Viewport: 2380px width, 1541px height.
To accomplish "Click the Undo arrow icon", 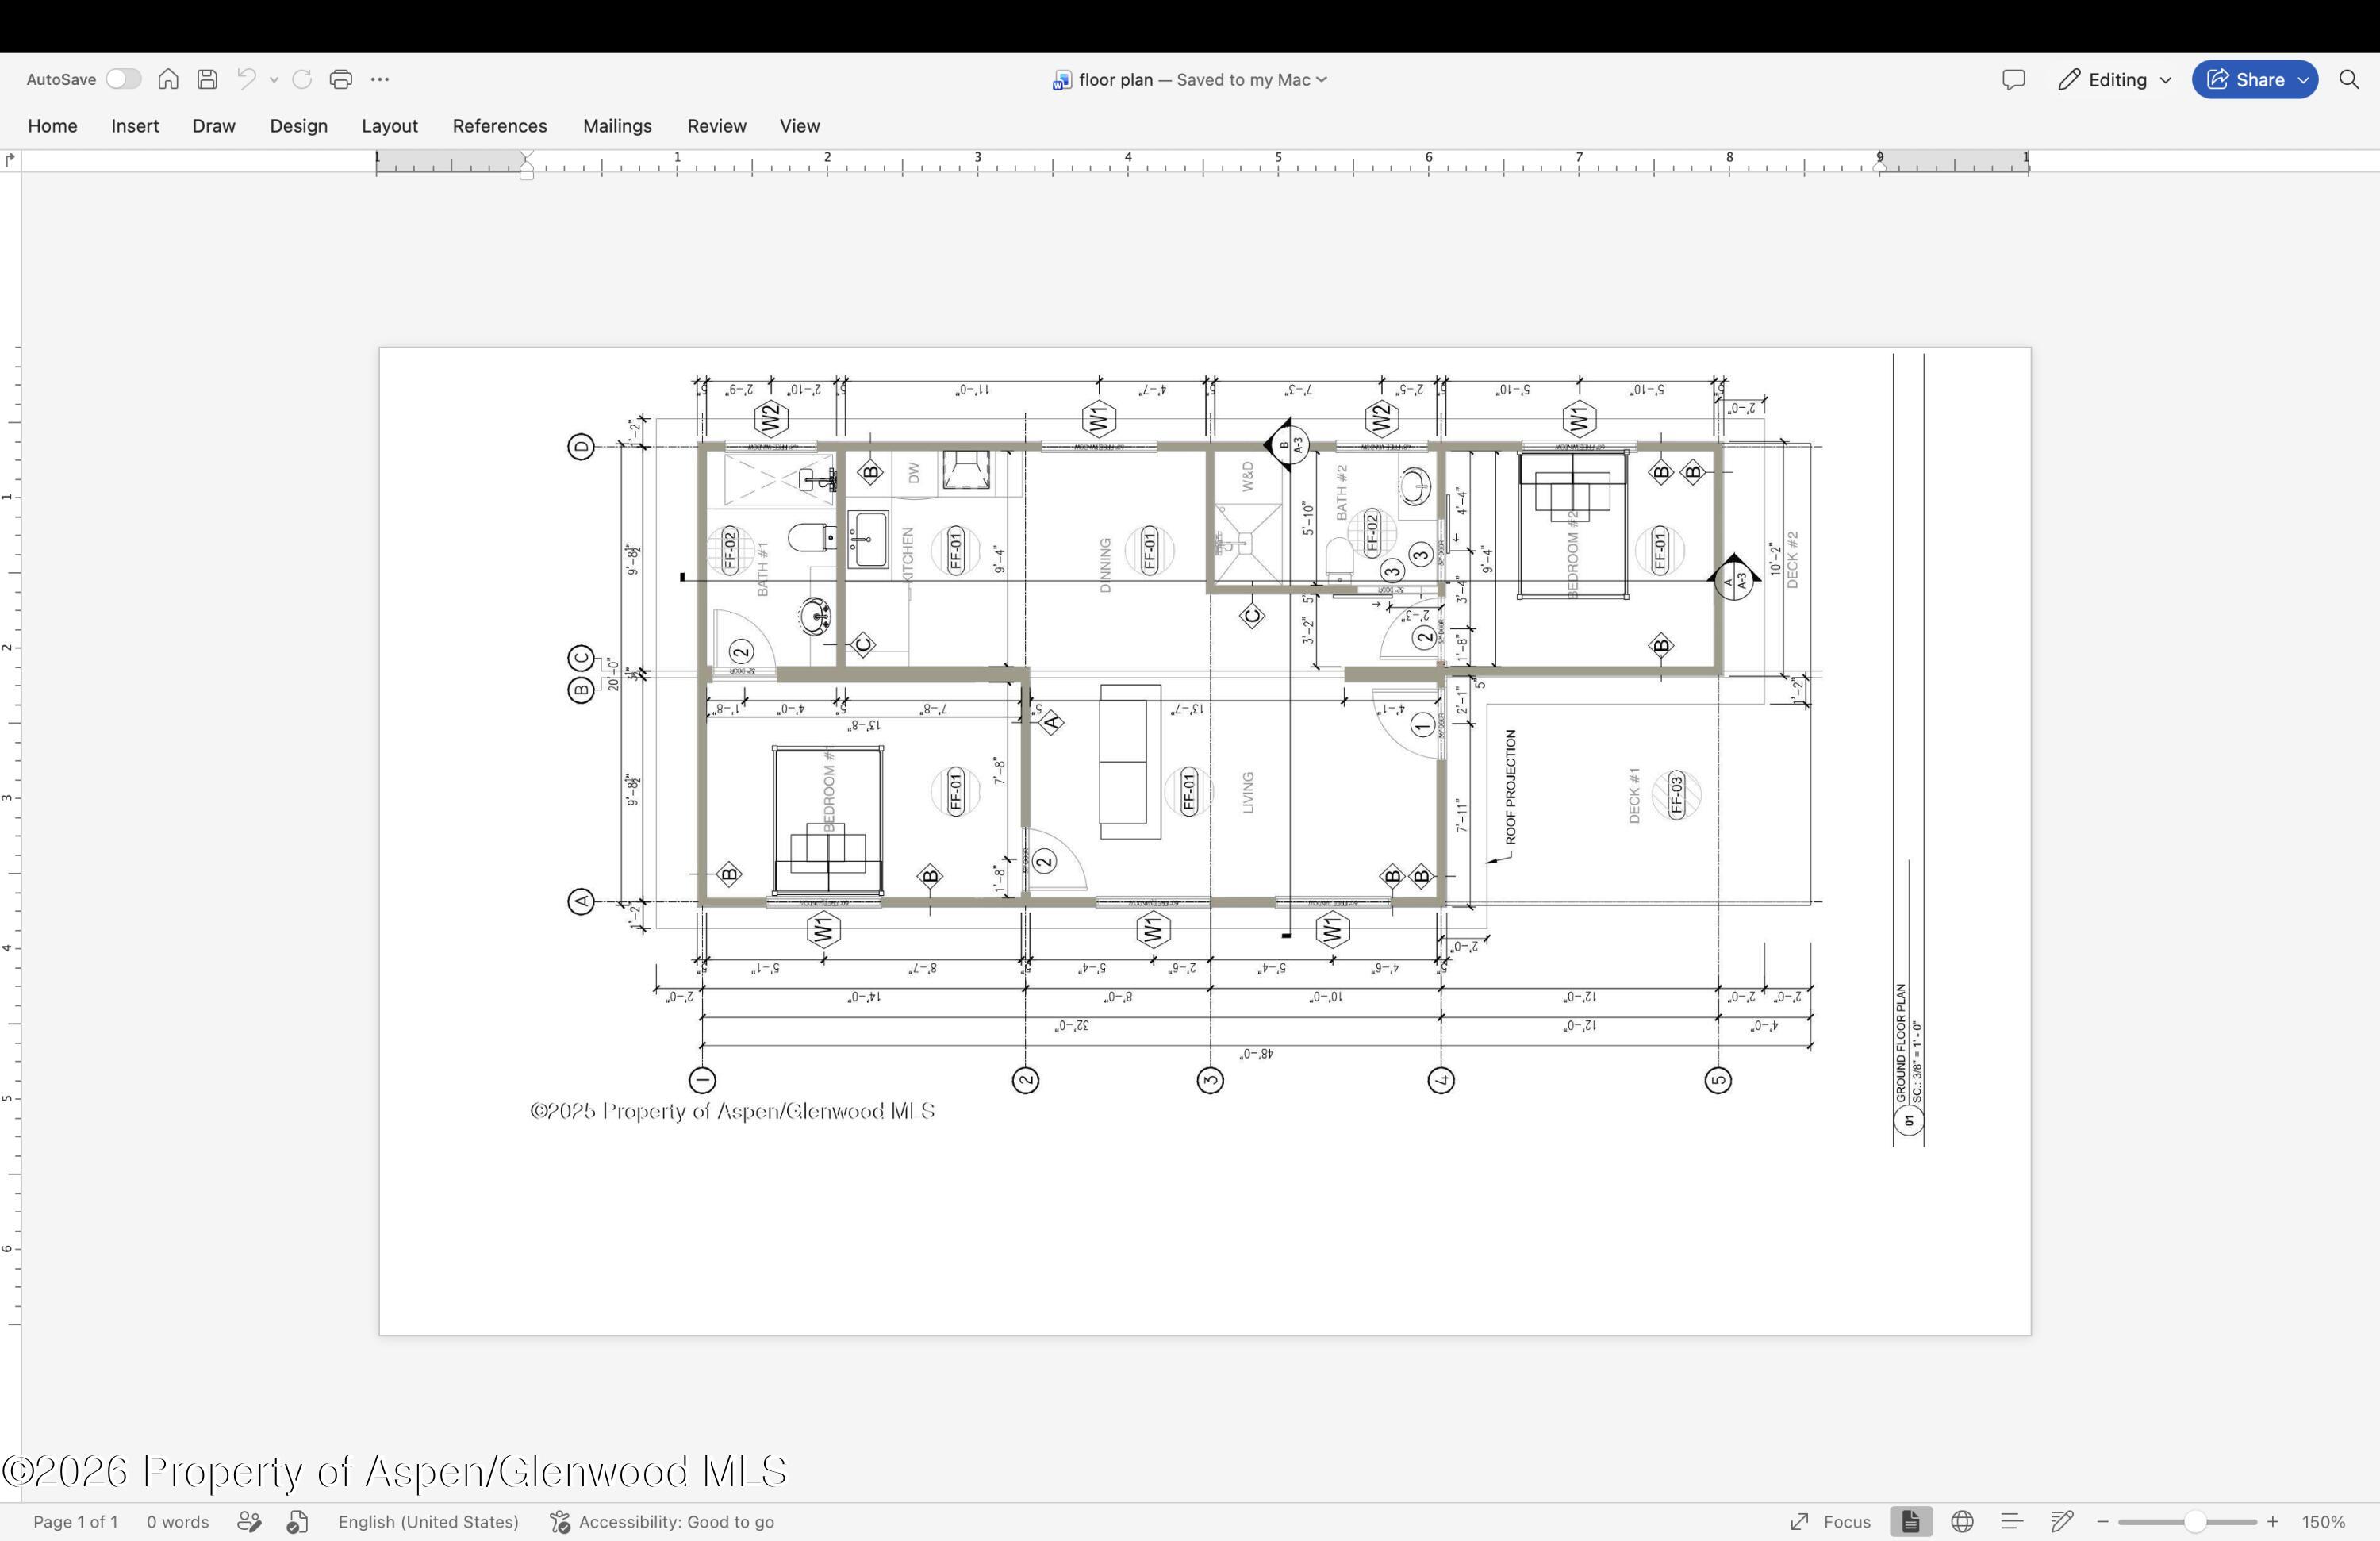I will coord(246,79).
